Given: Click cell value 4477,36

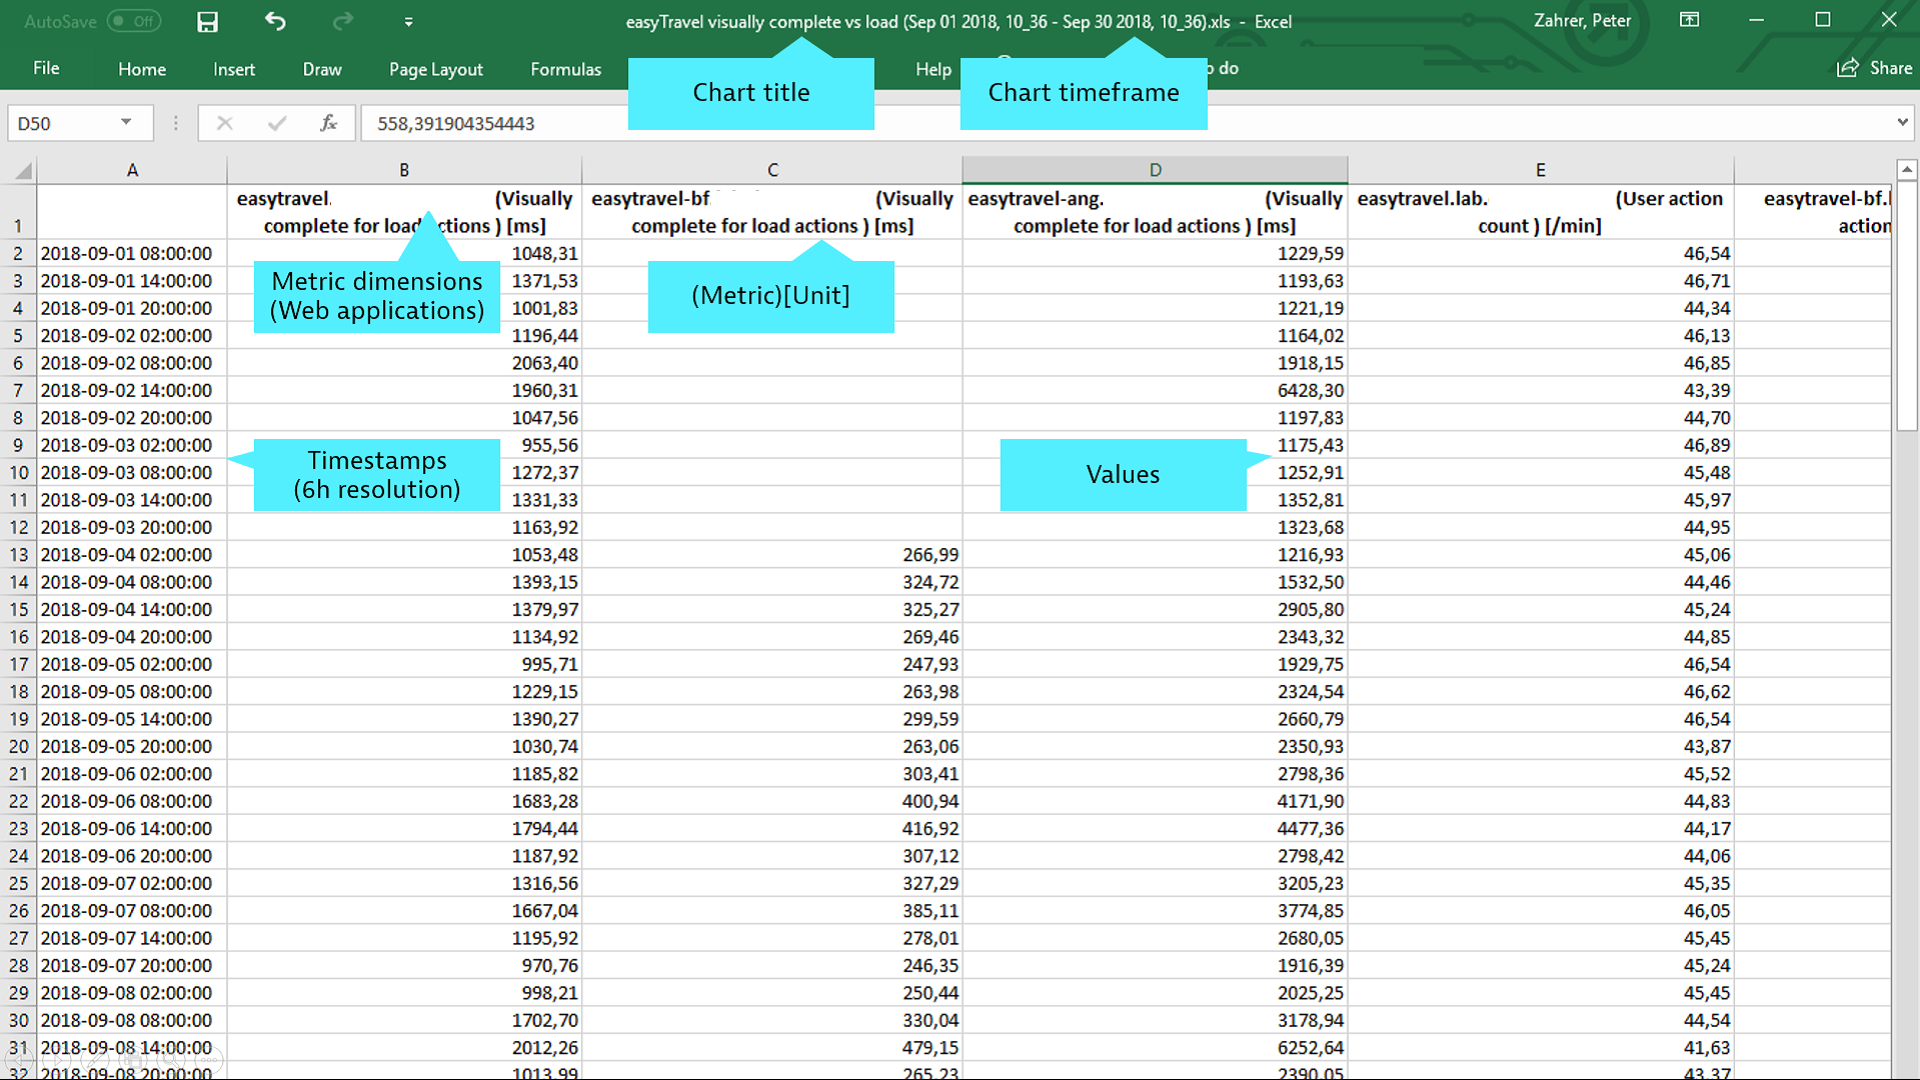Looking at the screenshot, I should [1155, 829].
